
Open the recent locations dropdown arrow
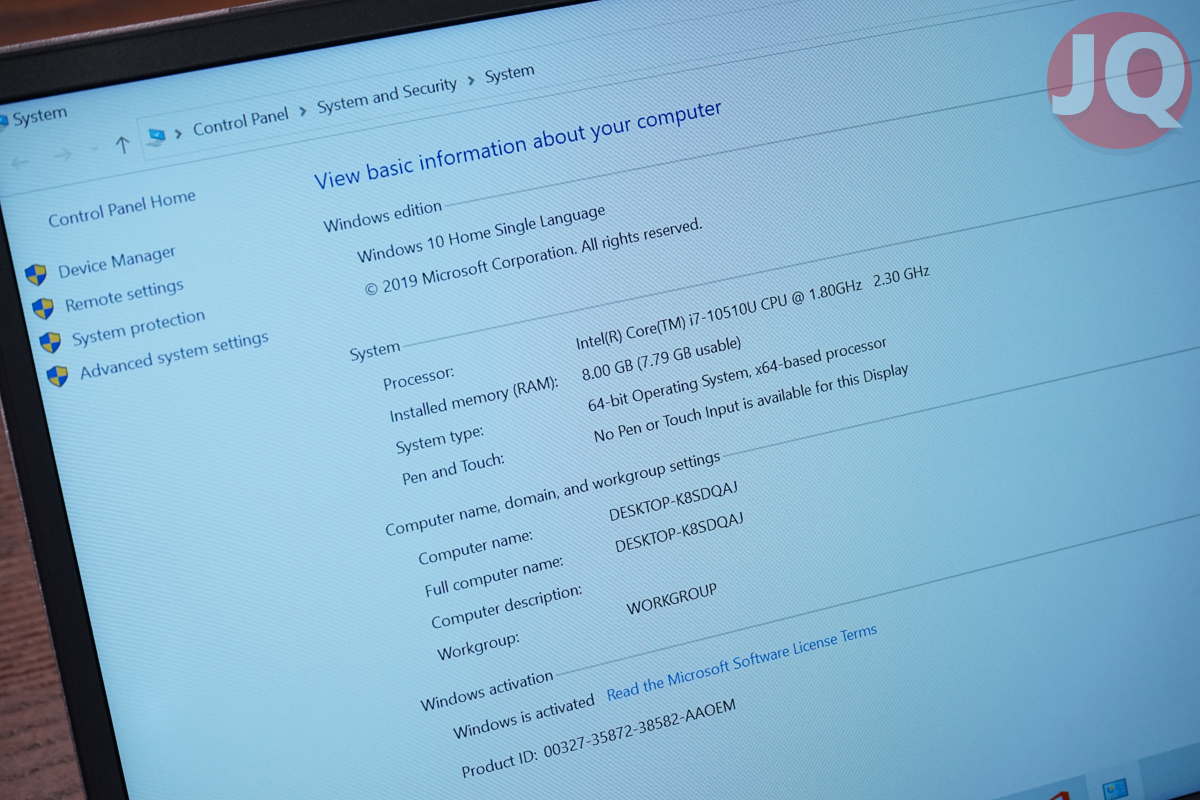[x=93, y=150]
